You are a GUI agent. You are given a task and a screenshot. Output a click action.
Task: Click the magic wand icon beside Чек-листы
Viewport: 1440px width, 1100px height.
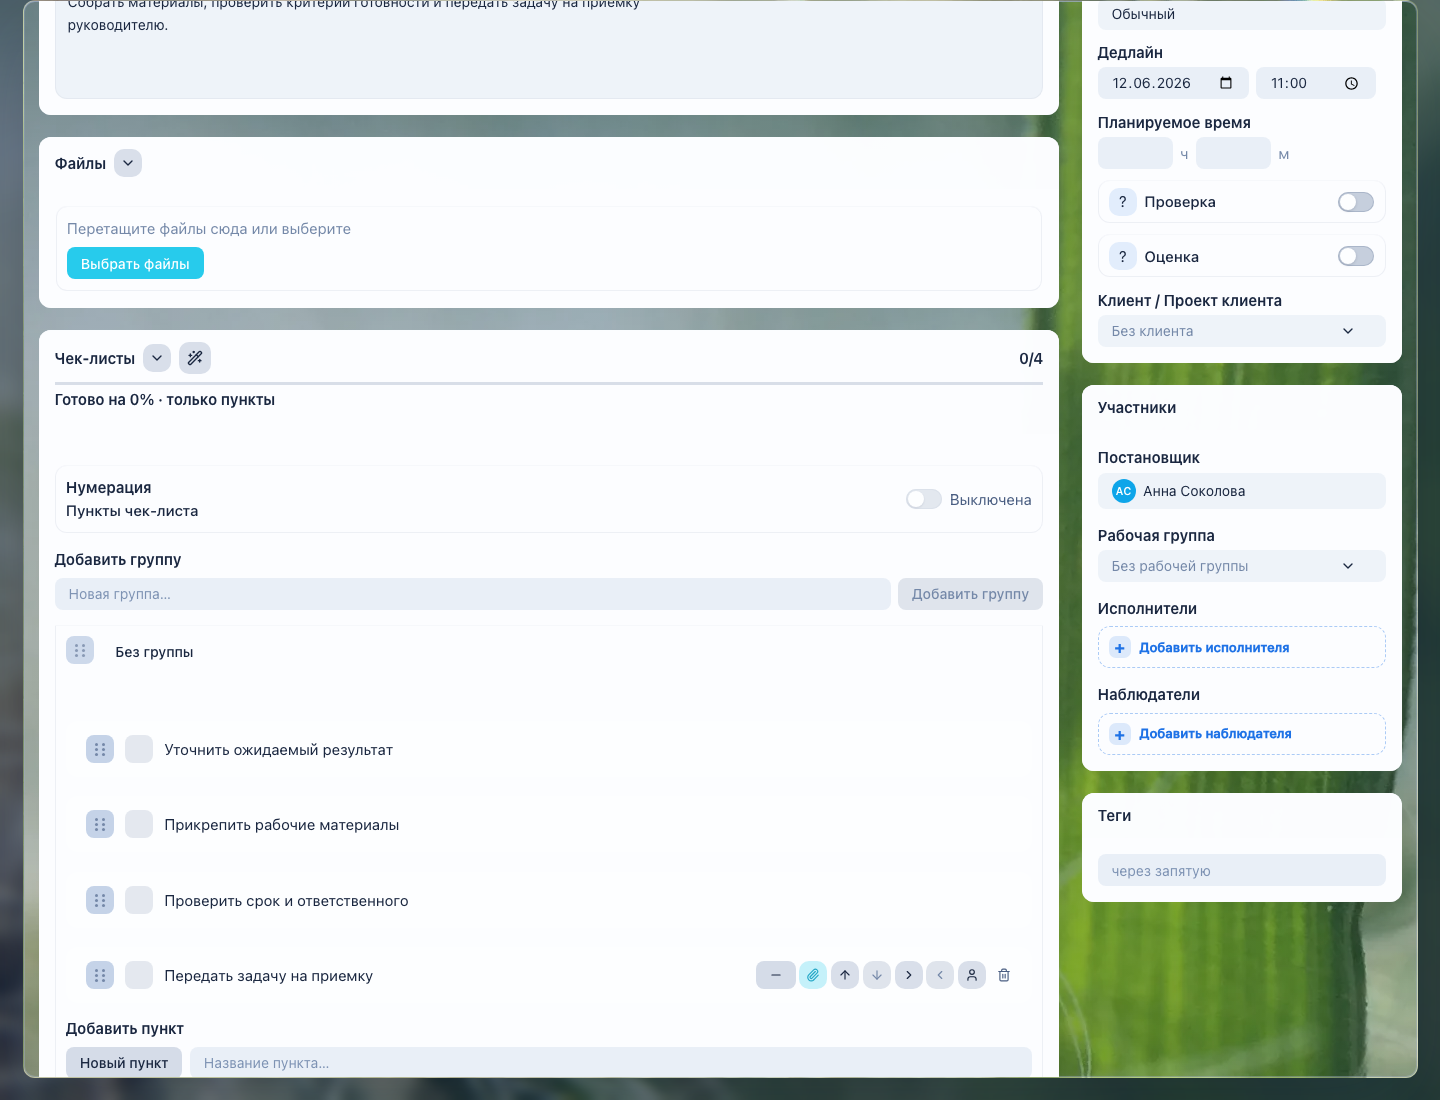(x=195, y=358)
